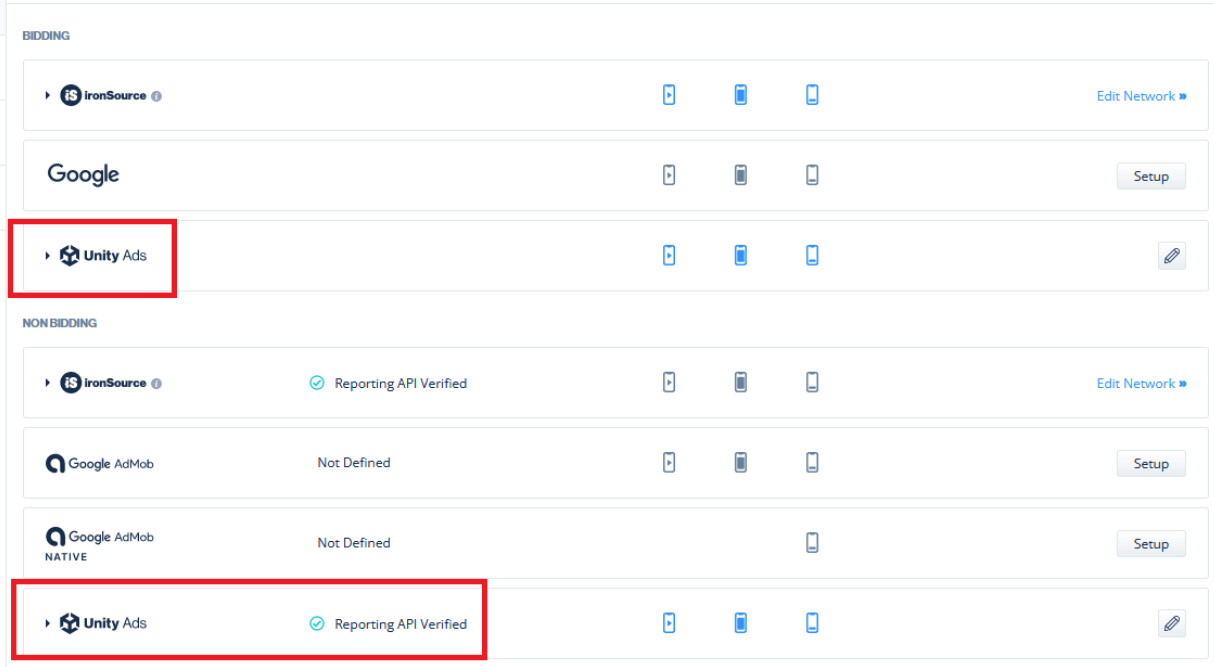Viewport: 1214px width, 667px height.
Task: Open Edit Network link for Non Bidding ironSource
Action: coord(1141,383)
